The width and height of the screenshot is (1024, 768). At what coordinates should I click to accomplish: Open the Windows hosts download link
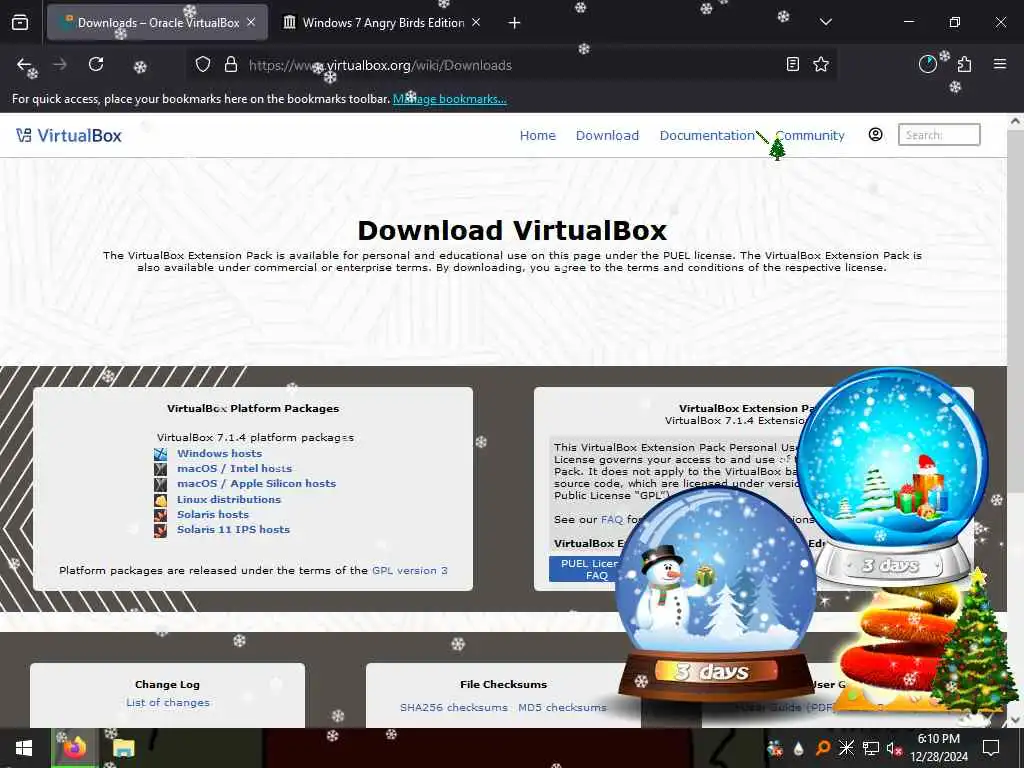click(219, 453)
